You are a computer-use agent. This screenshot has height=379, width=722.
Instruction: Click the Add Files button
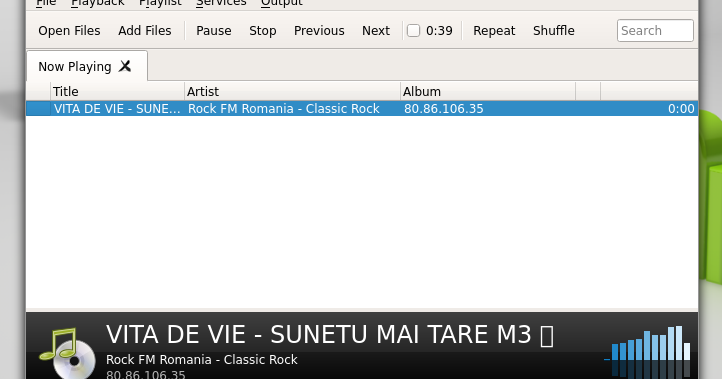tap(145, 31)
